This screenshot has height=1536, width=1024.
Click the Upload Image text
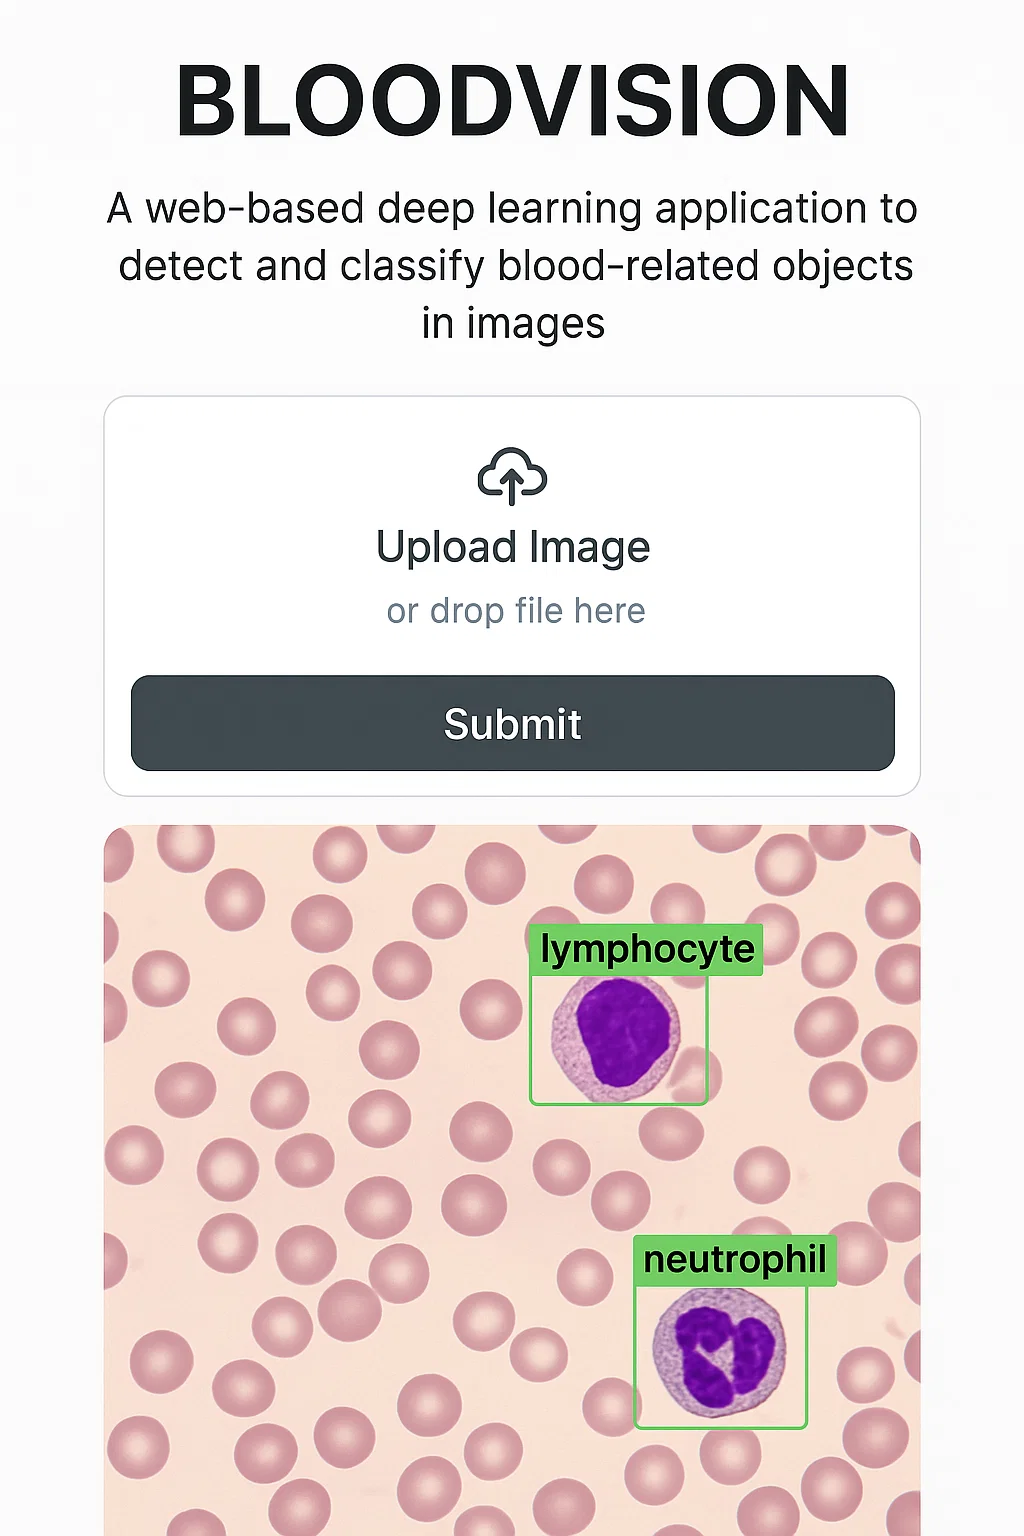513,547
